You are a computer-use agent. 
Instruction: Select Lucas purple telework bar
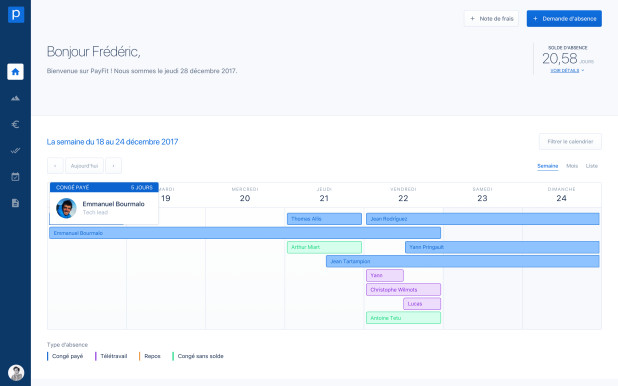pos(422,304)
